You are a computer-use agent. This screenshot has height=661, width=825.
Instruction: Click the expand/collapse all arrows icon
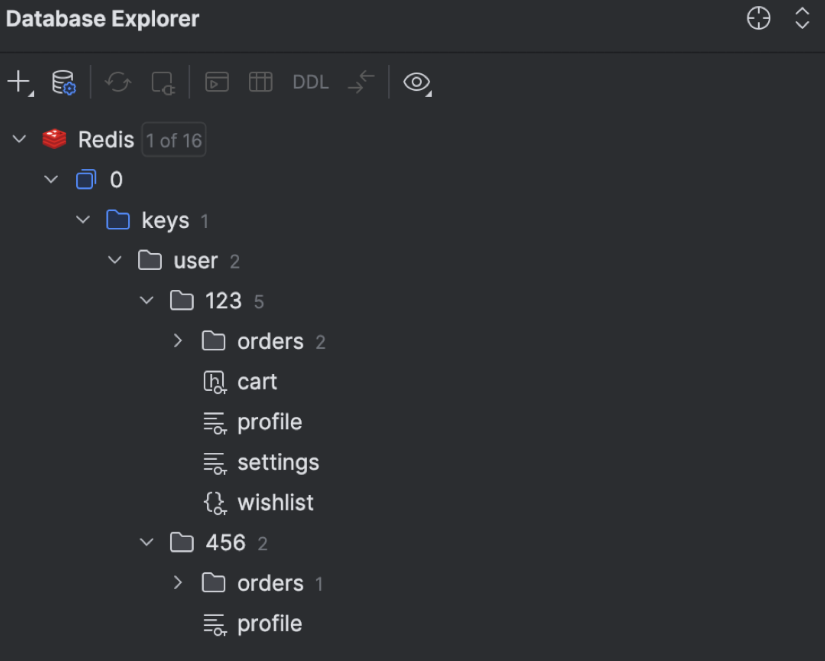point(802,19)
